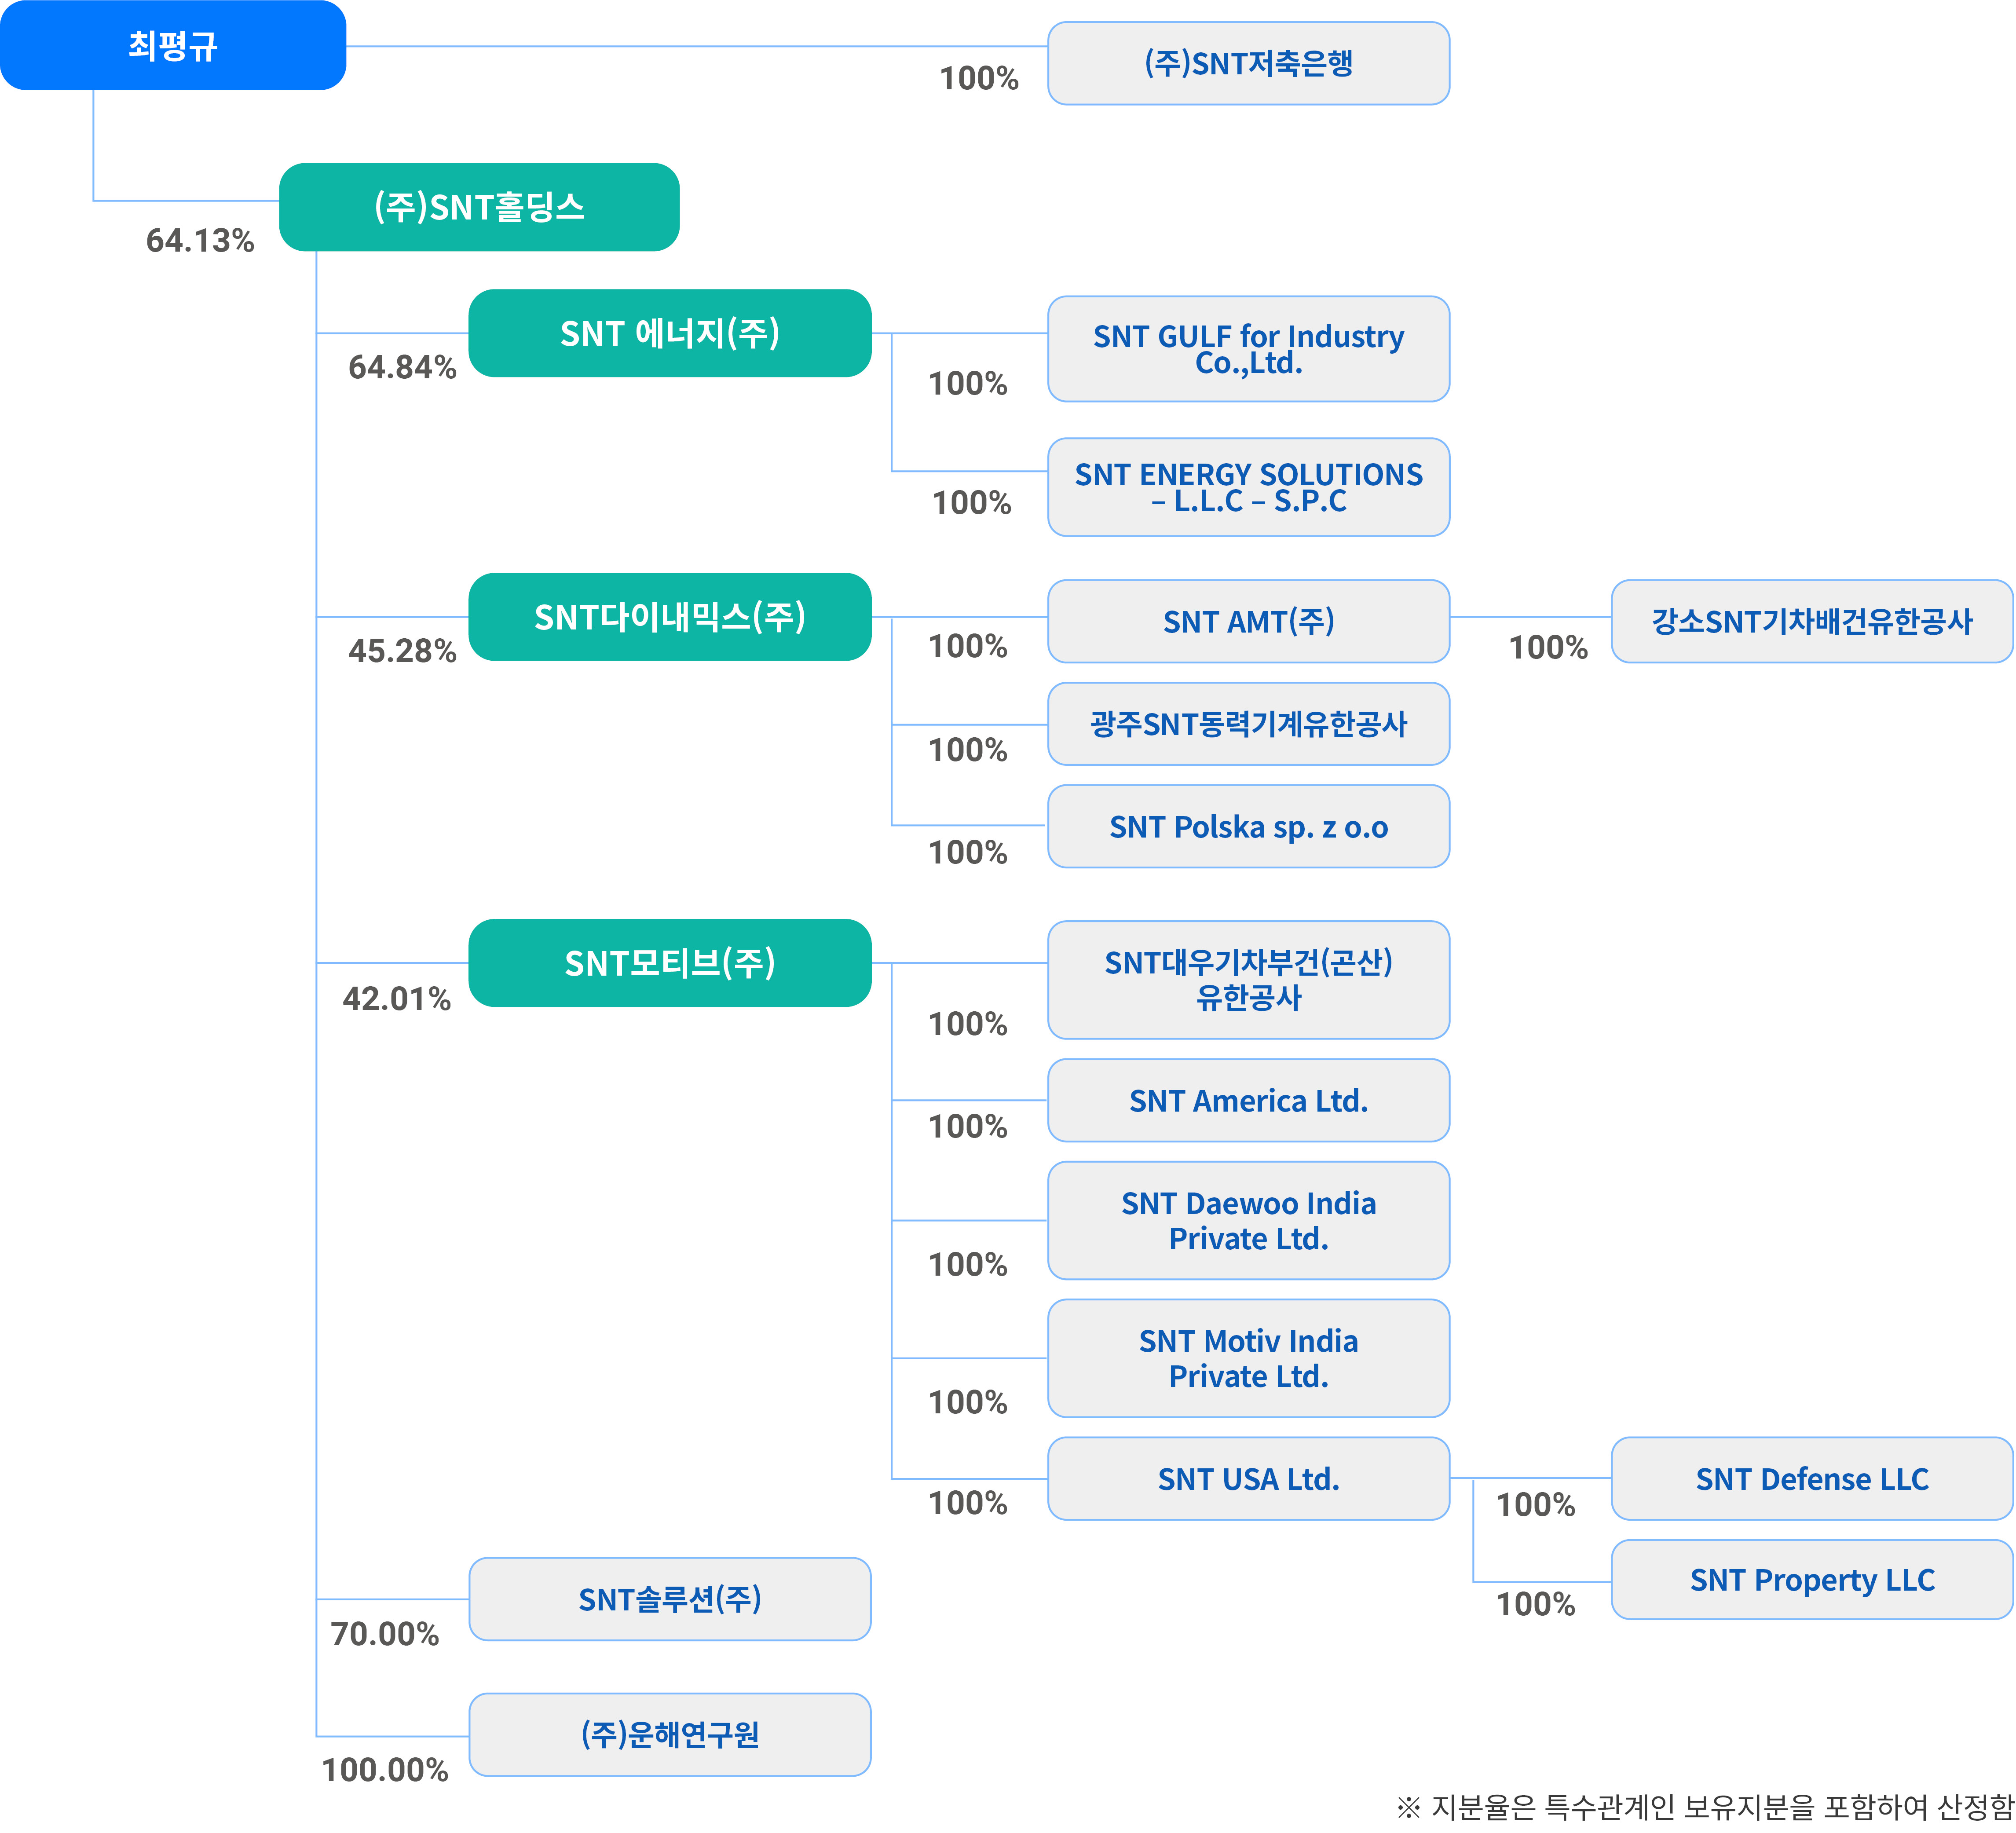Select SNT Defense LLC box

1812,1478
